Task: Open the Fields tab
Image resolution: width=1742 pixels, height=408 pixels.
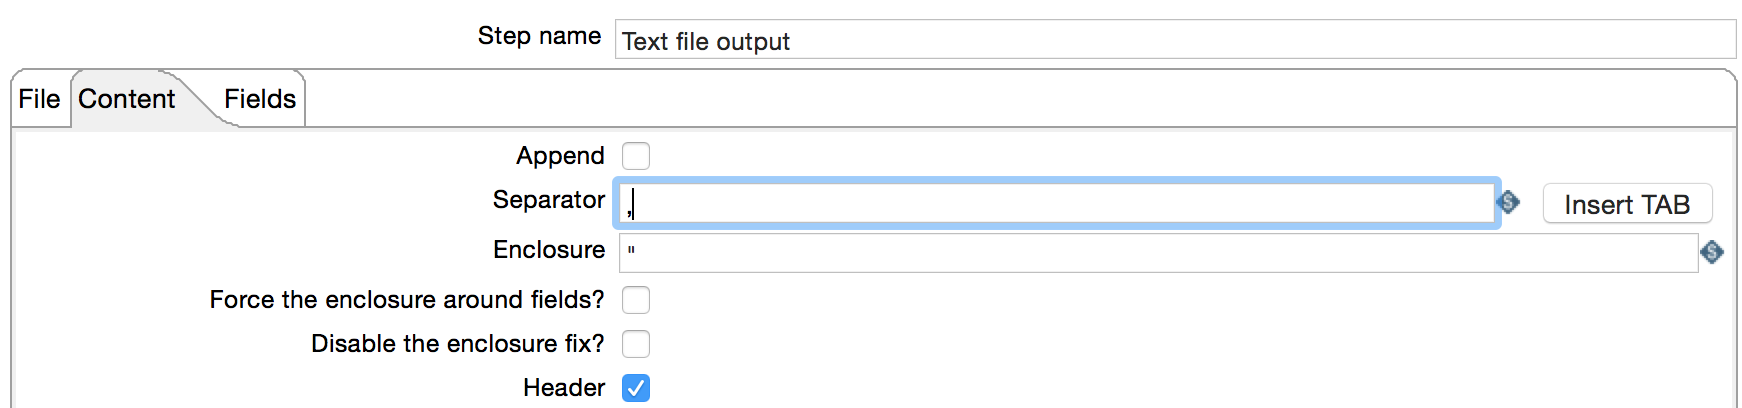Action: 260,99
